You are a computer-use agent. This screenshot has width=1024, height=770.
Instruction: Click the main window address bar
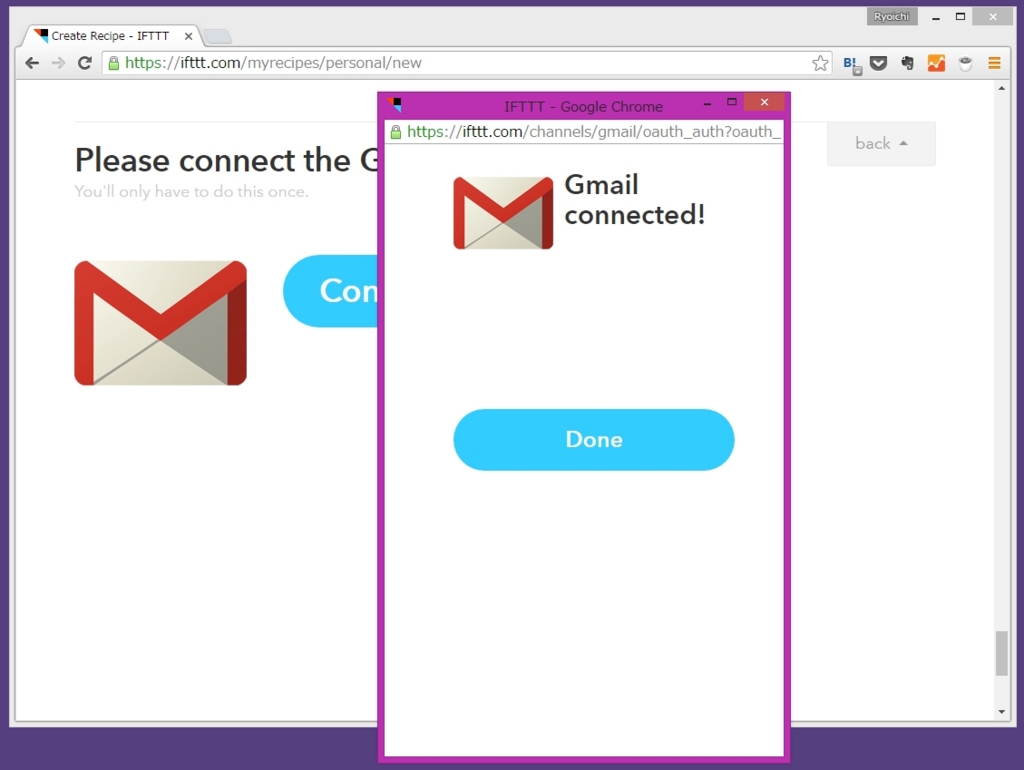[x=467, y=63]
